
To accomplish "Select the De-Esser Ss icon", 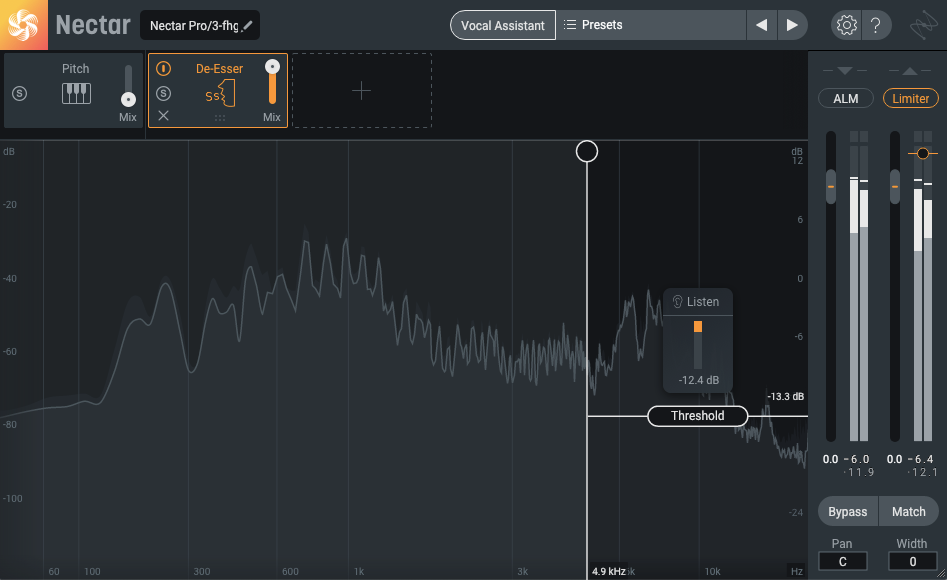I will point(220,94).
